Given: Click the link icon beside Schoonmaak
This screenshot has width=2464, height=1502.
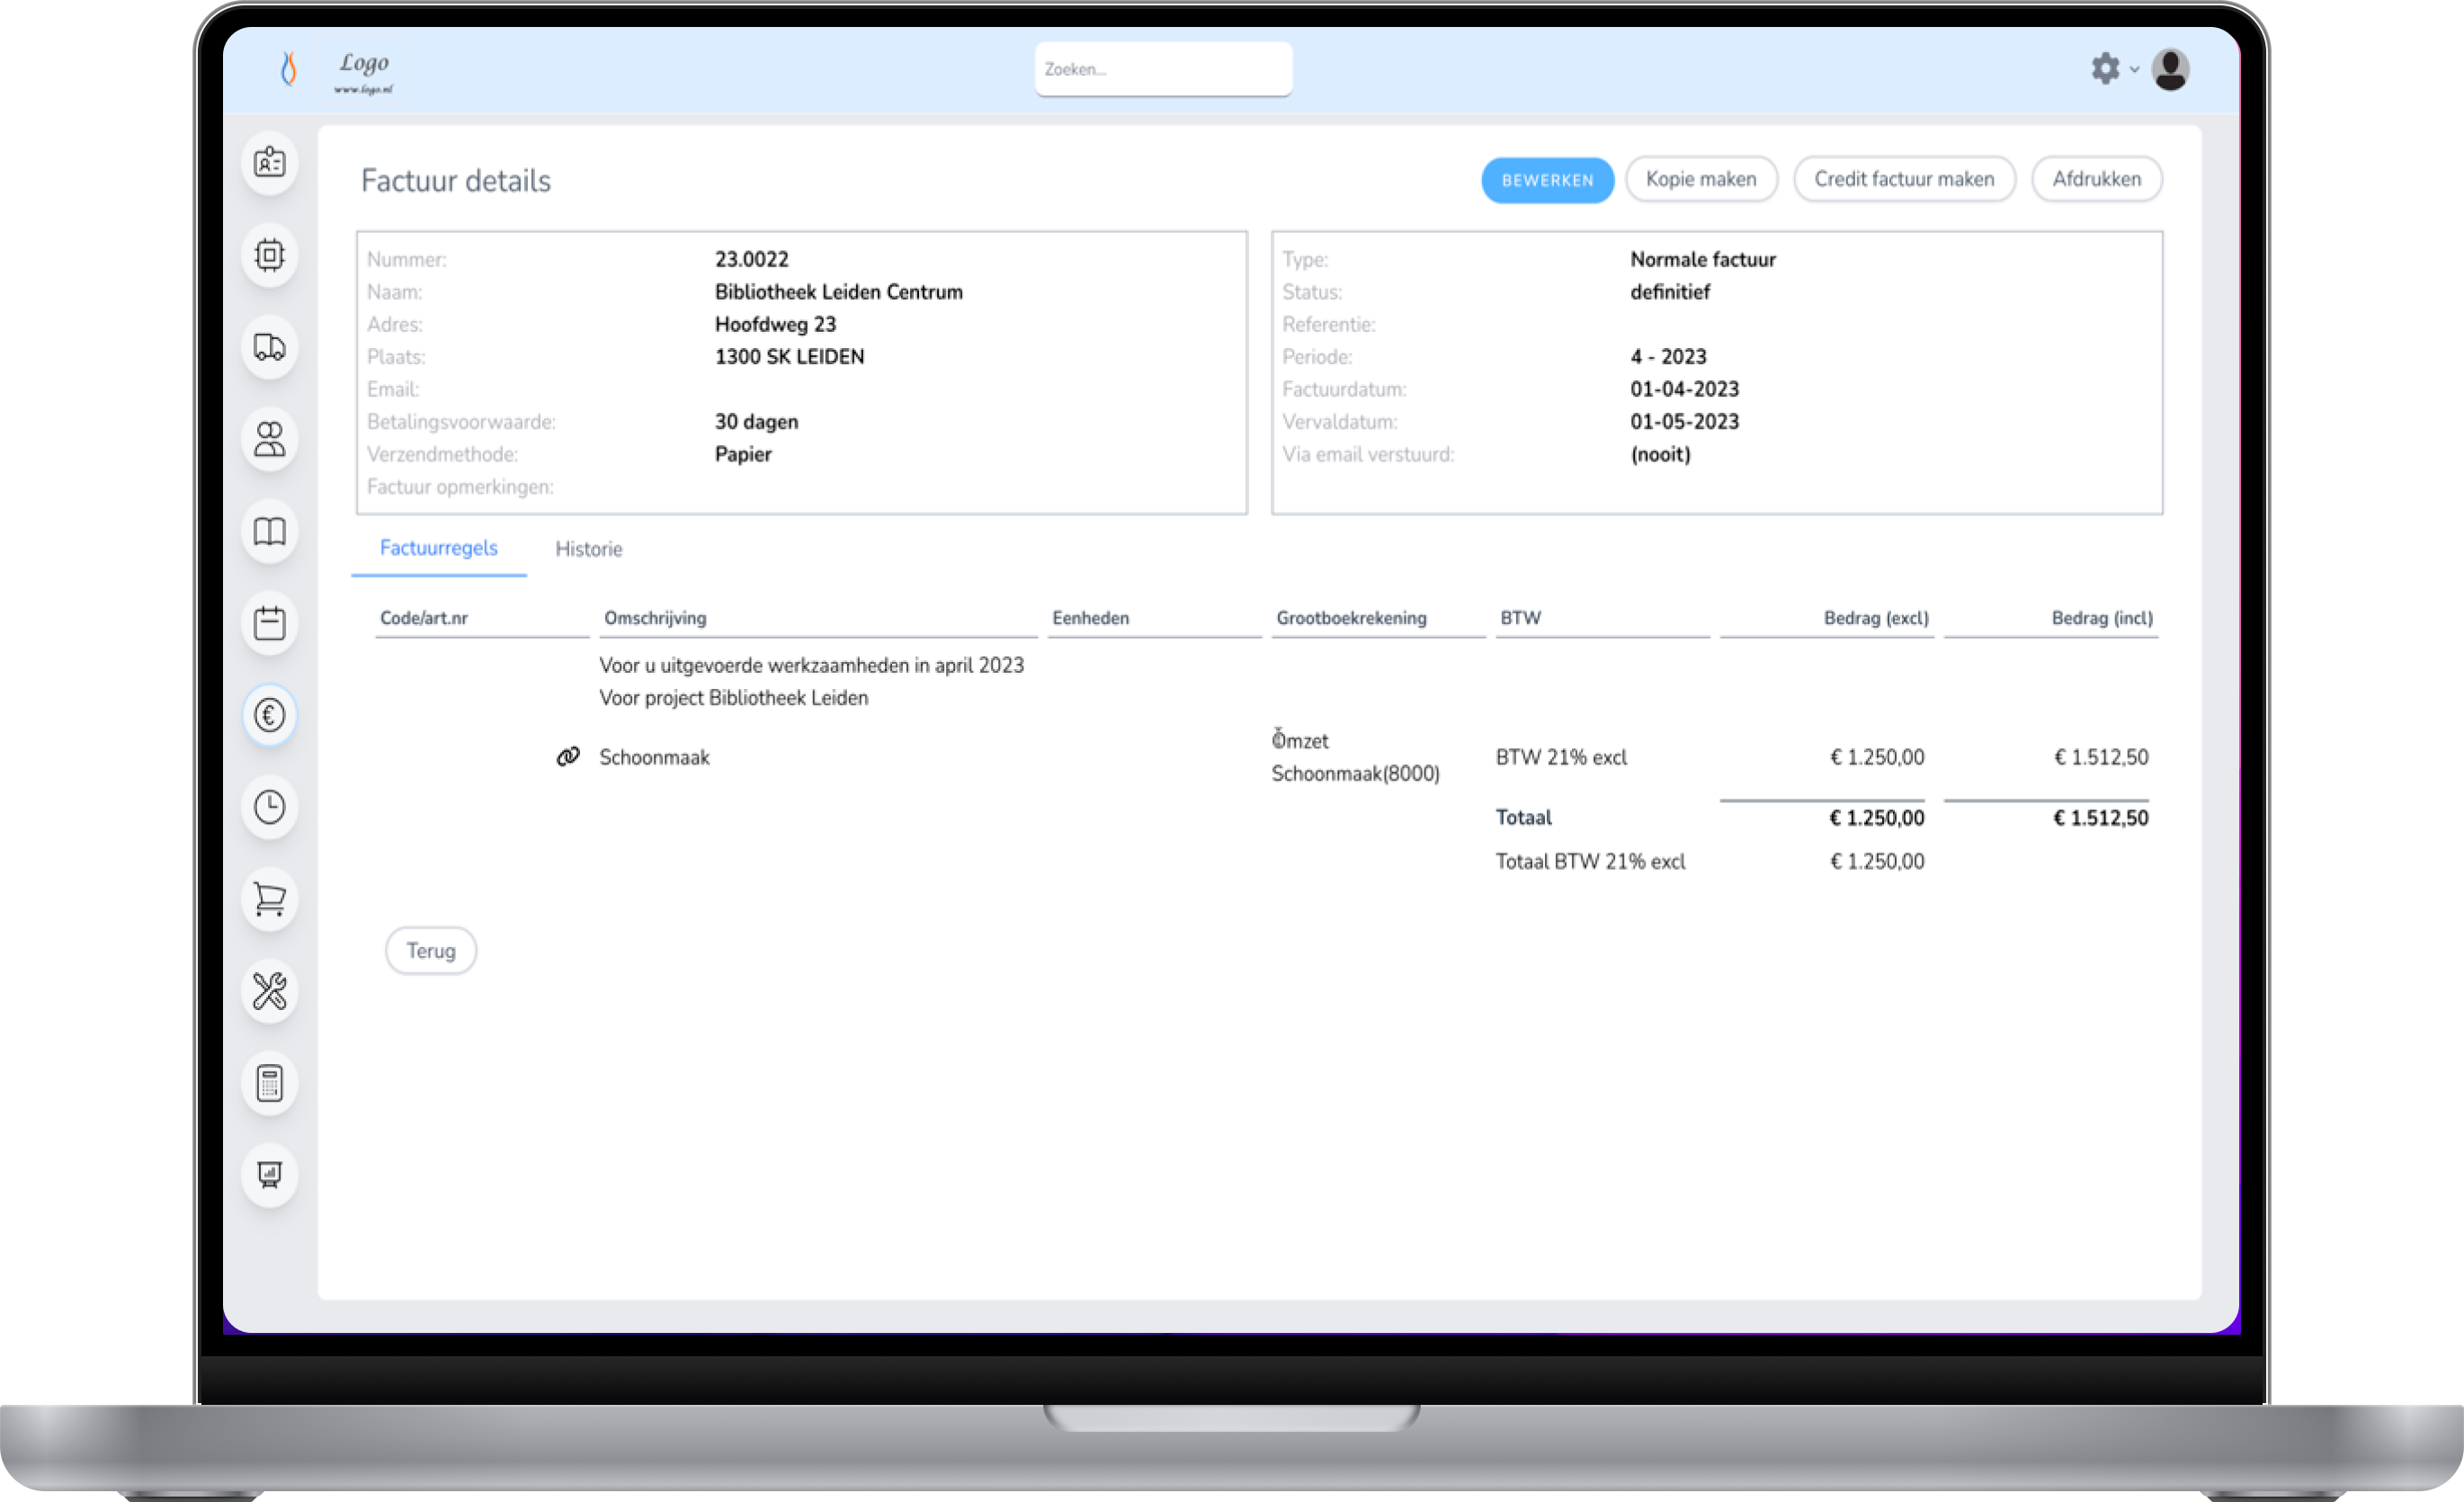Looking at the screenshot, I should [568, 757].
